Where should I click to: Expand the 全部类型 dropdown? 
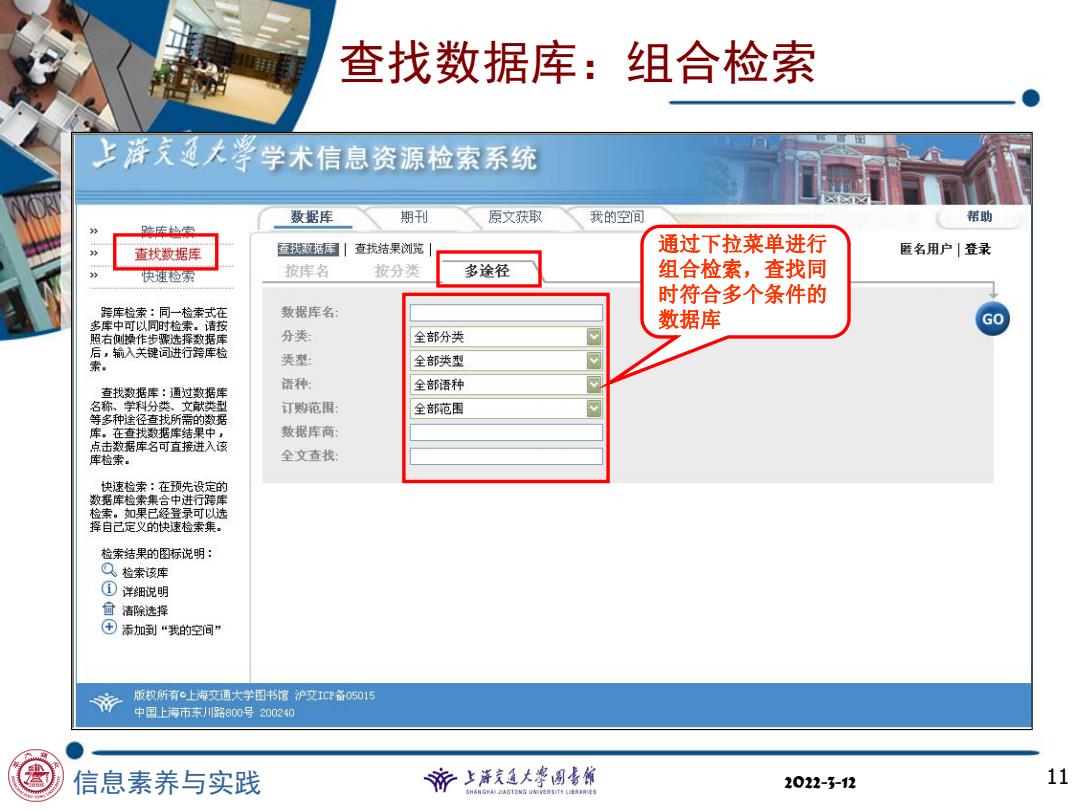[506, 360]
